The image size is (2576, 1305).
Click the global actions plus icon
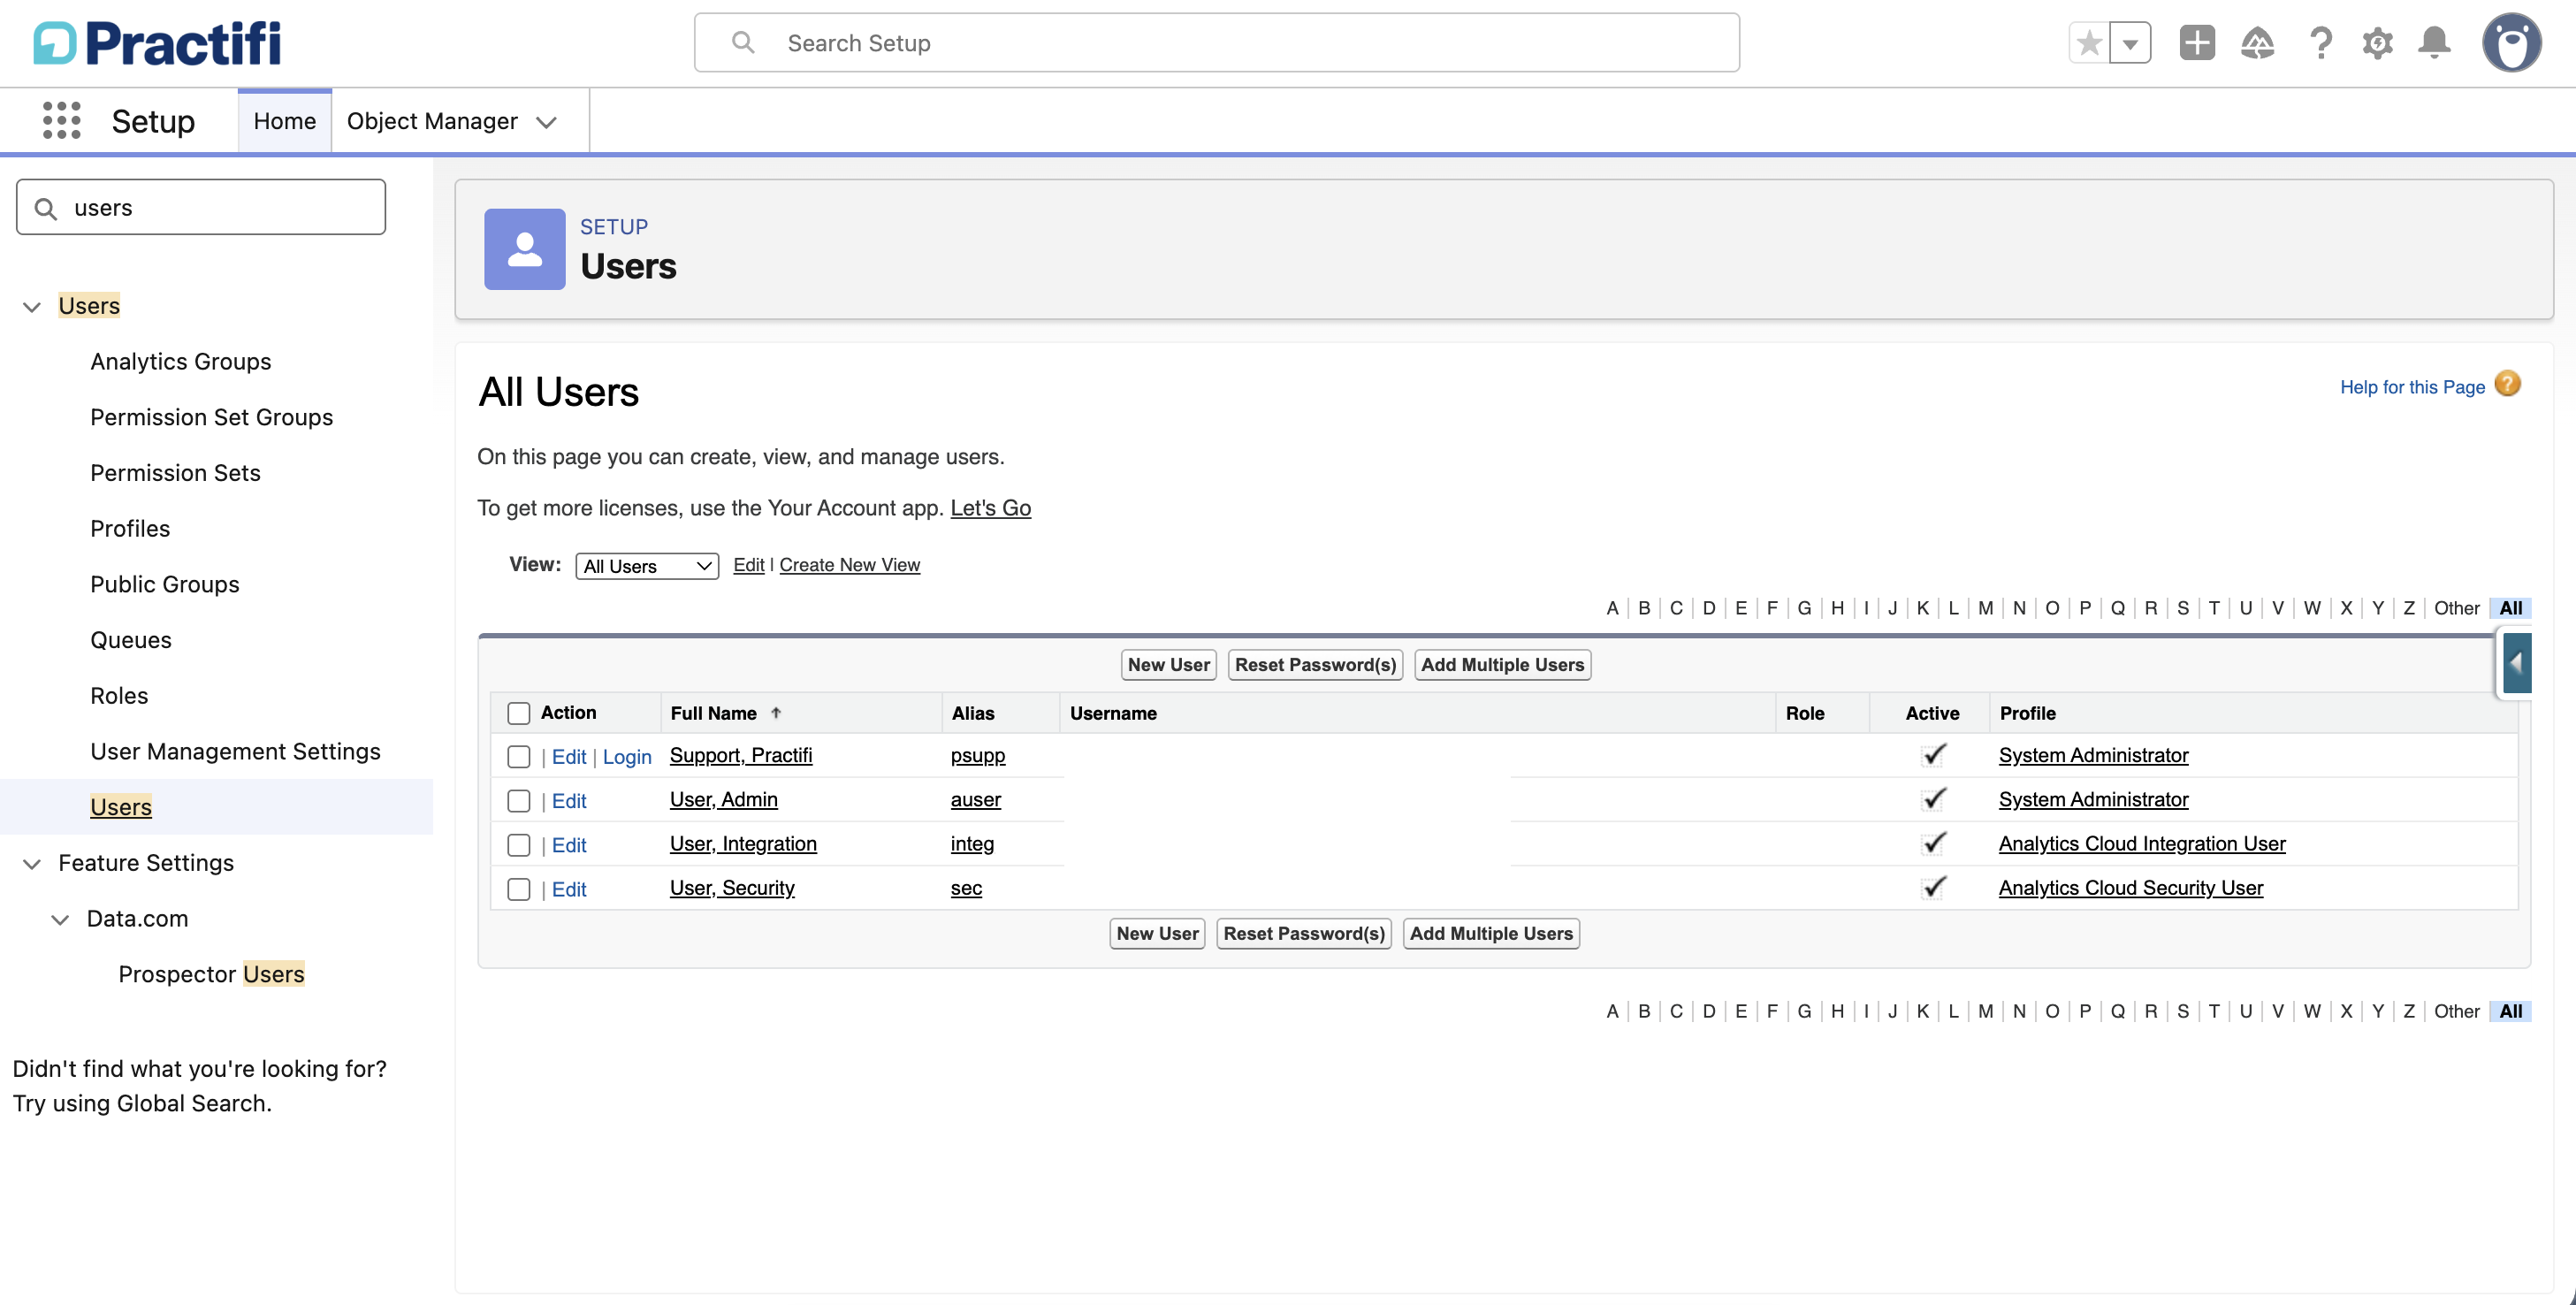2197,43
